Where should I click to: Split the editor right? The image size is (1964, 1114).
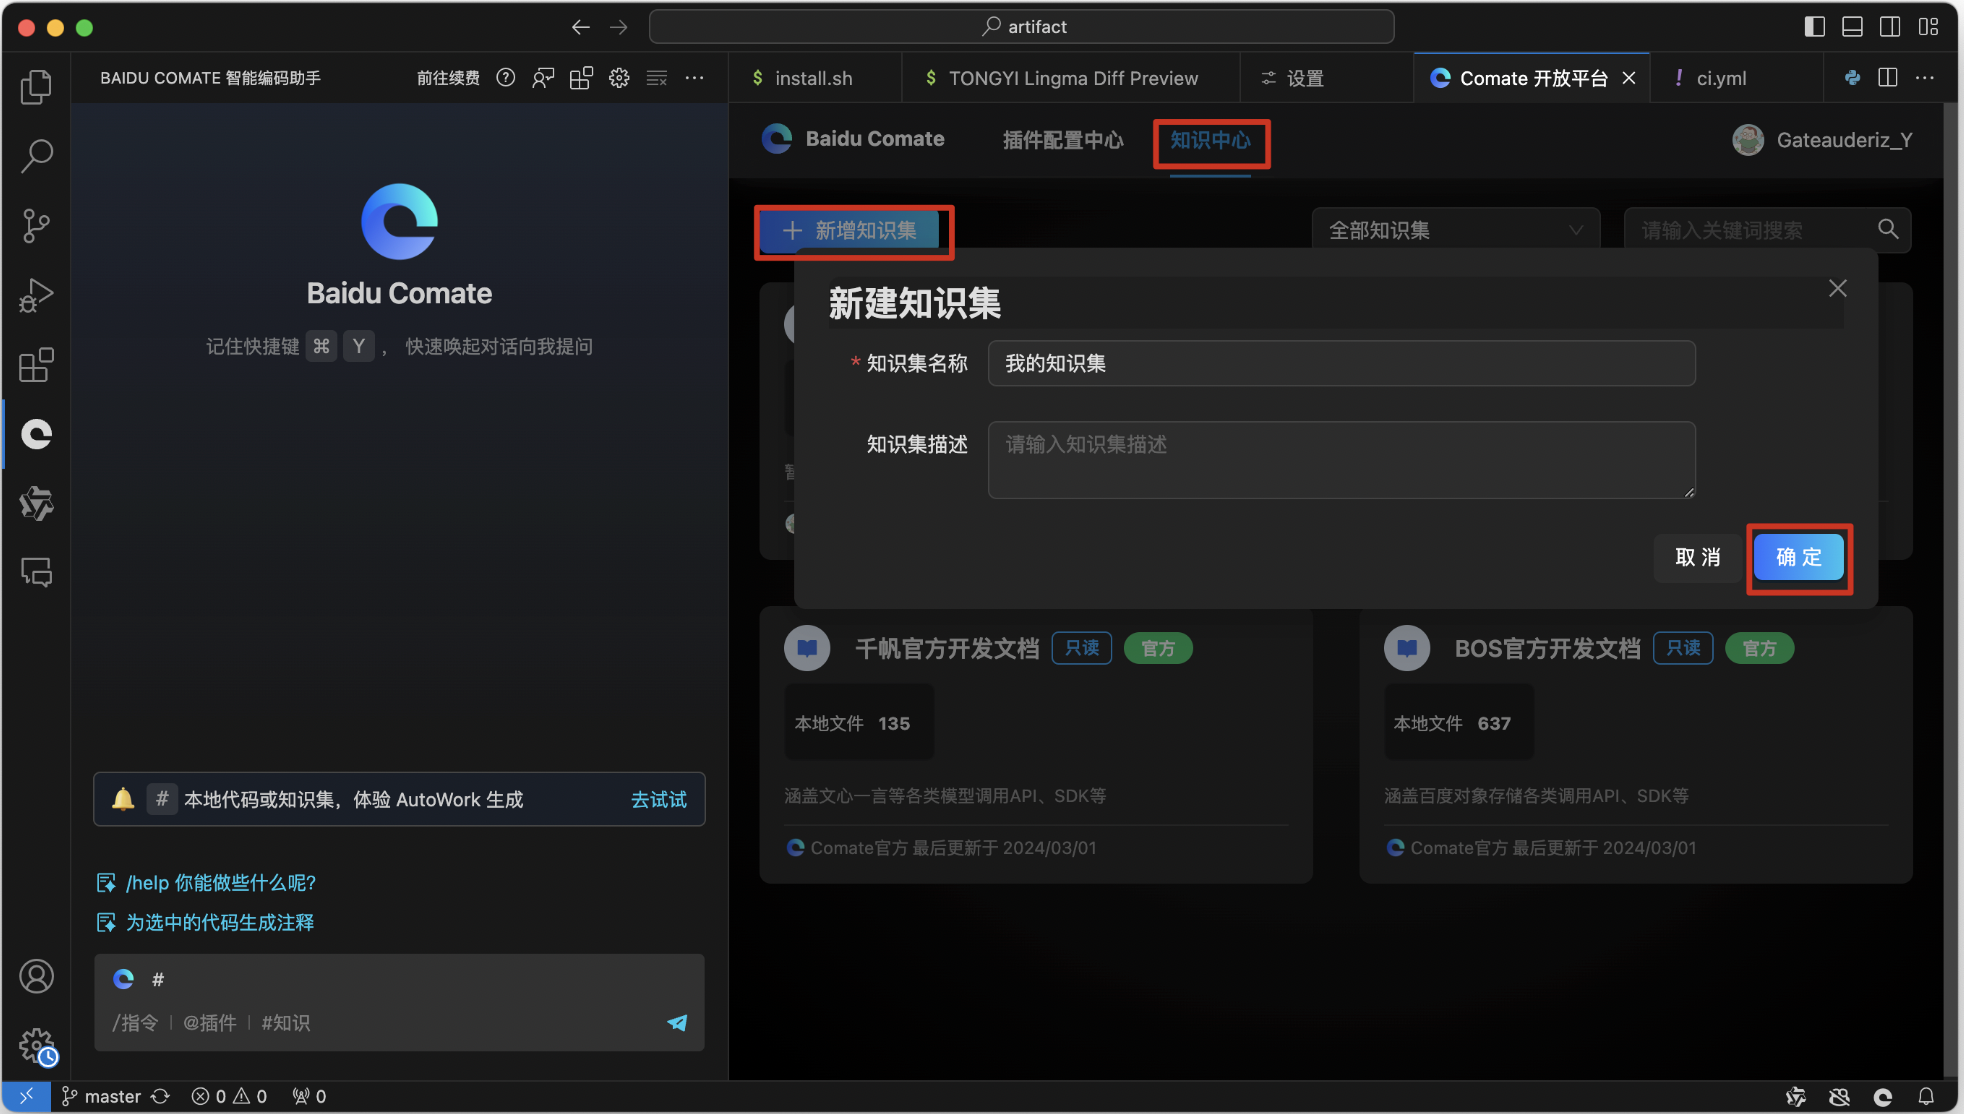coord(1888,78)
